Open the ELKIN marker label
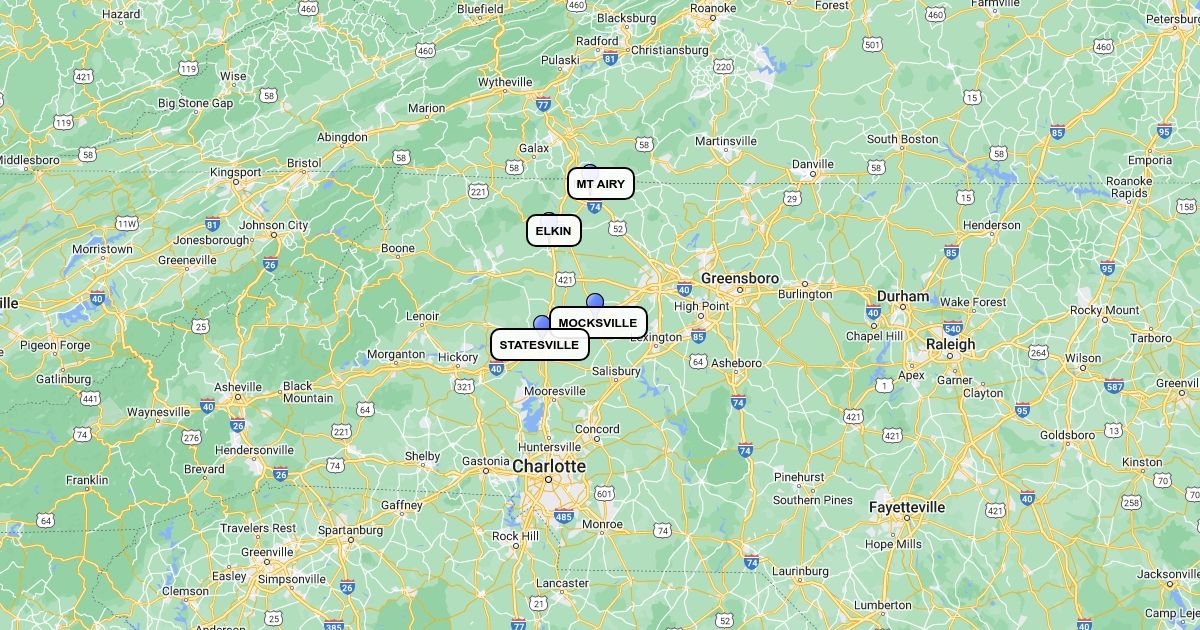Image resolution: width=1200 pixels, height=630 pixels. click(554, 231)
